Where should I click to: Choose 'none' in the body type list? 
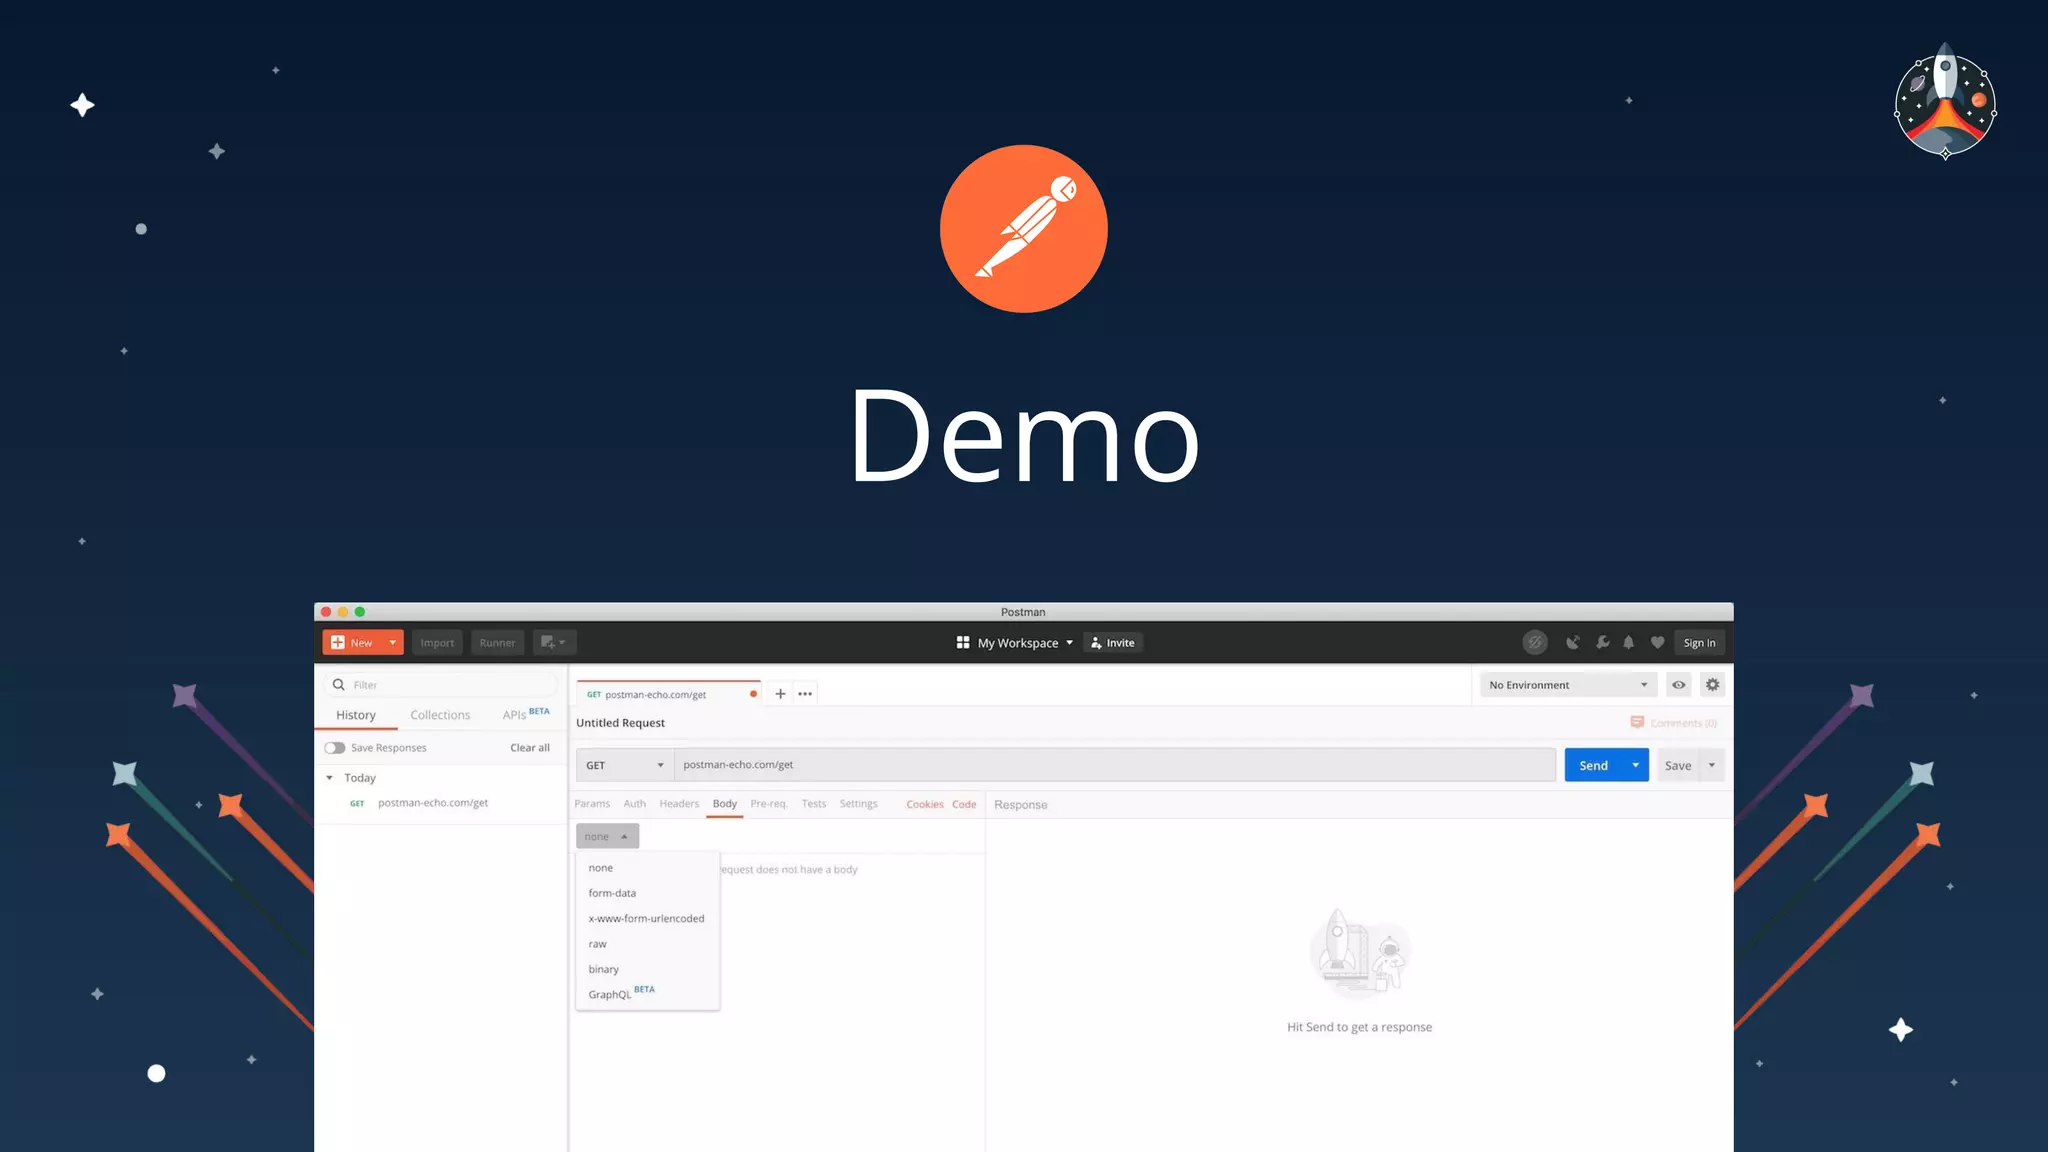[x=648, y=868]
